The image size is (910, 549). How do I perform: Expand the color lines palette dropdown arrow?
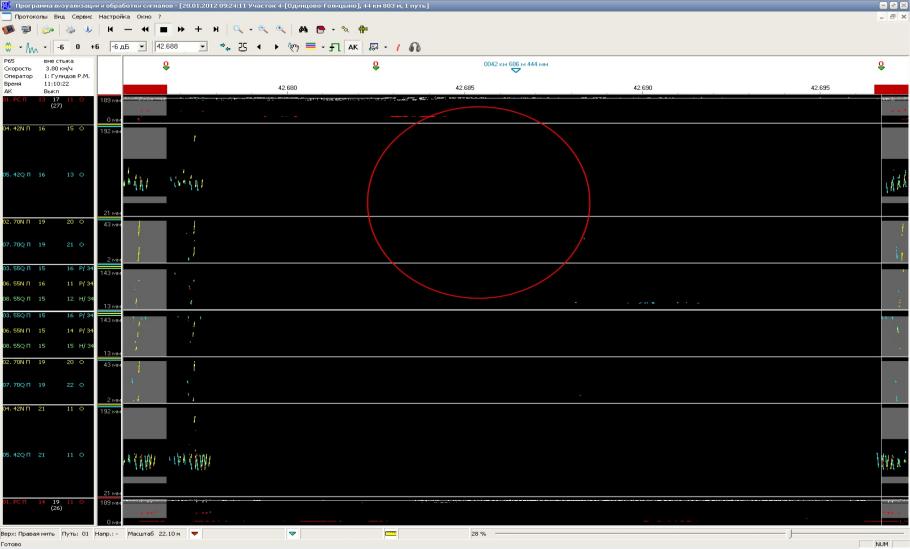pos(323,47)
